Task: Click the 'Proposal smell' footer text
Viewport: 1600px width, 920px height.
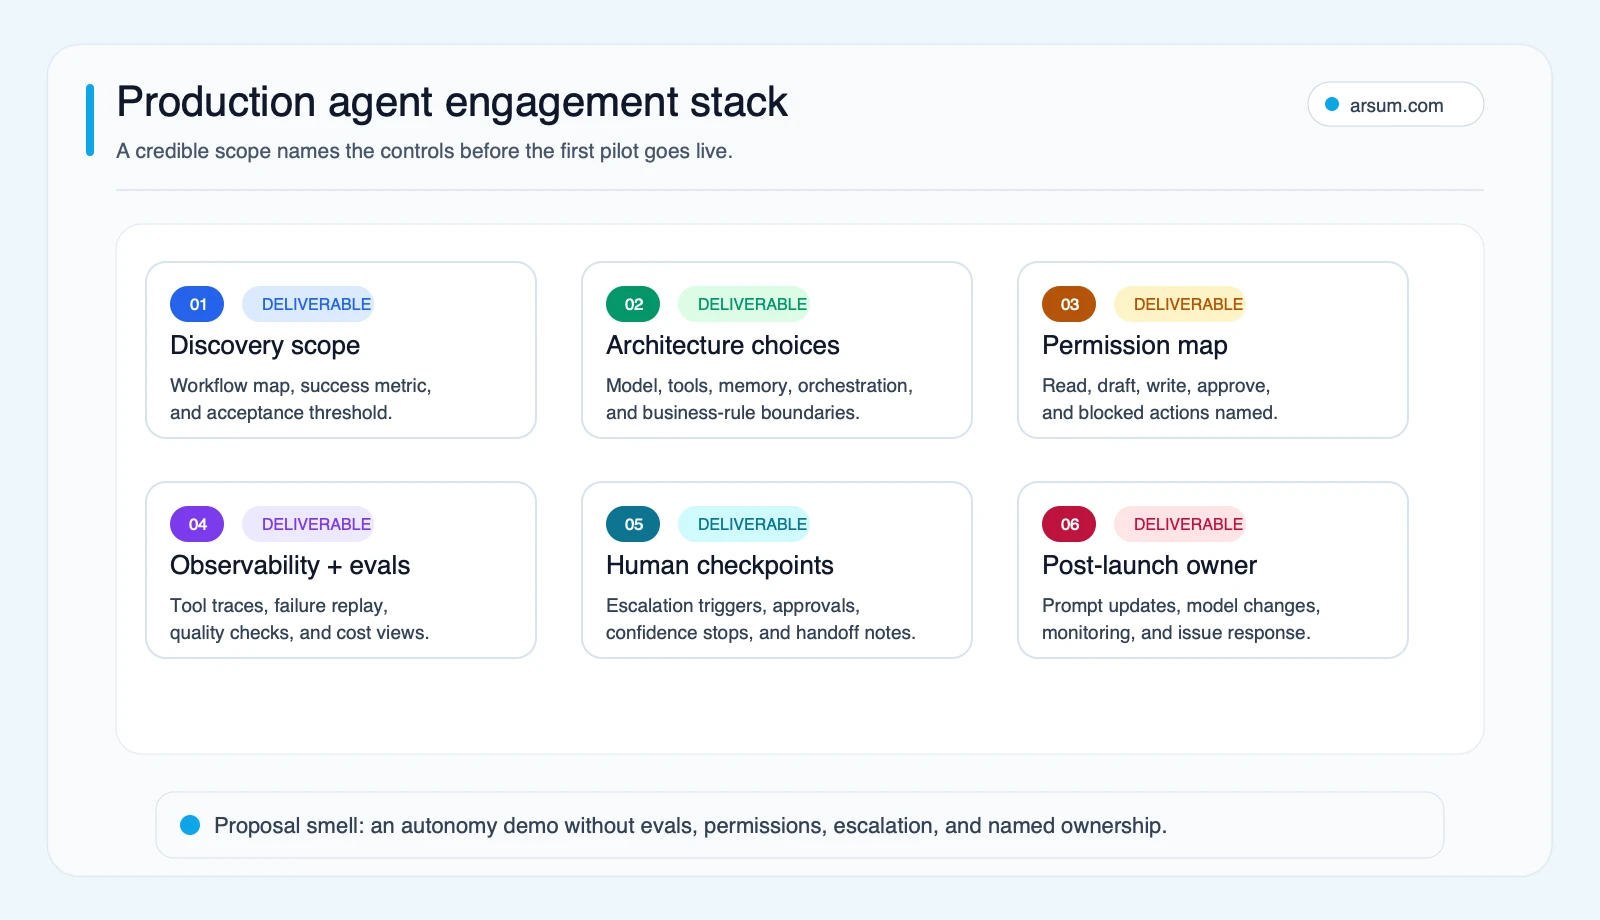Action: pyautogui.click(x=691, y=826)
